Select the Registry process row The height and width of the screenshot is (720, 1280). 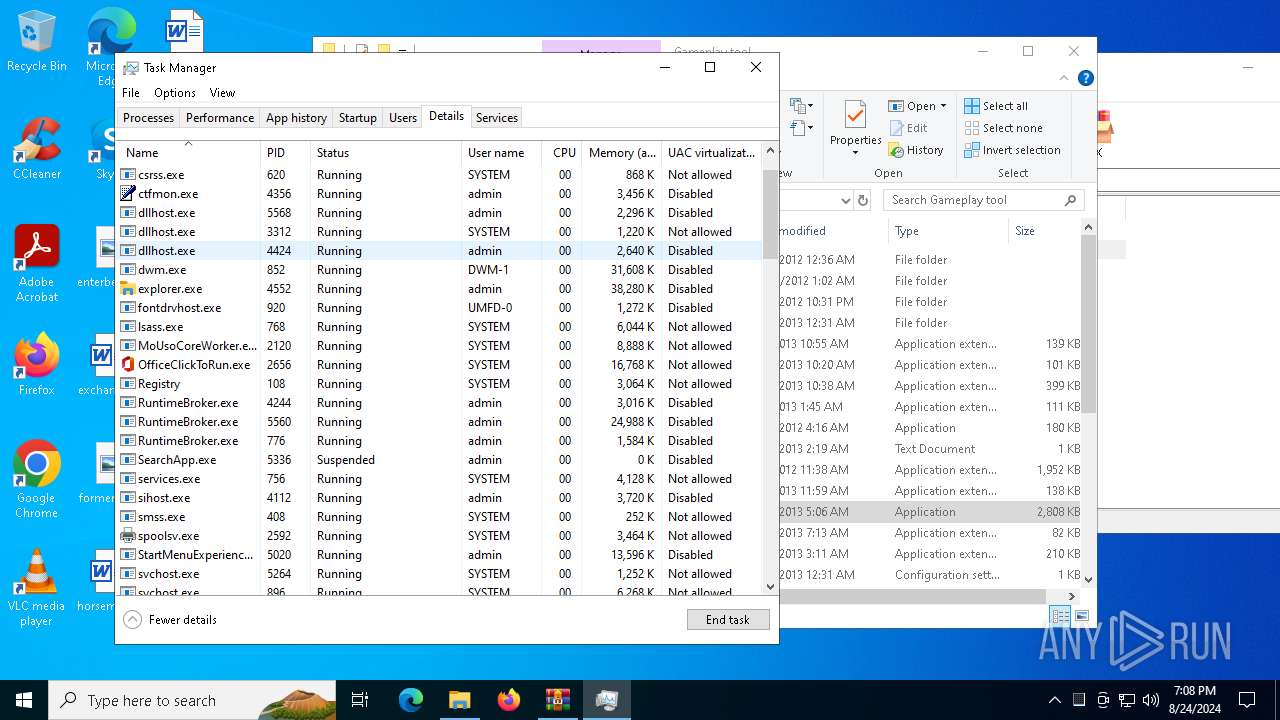coord(439,384)
